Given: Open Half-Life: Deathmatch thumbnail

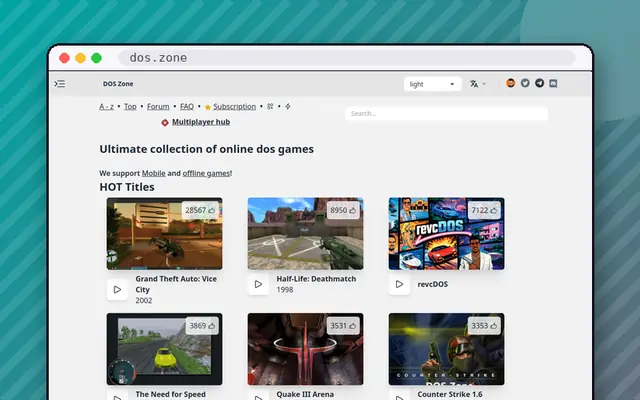Looking at the screenshot, I should pyautogui.click(x=305, y=234).
